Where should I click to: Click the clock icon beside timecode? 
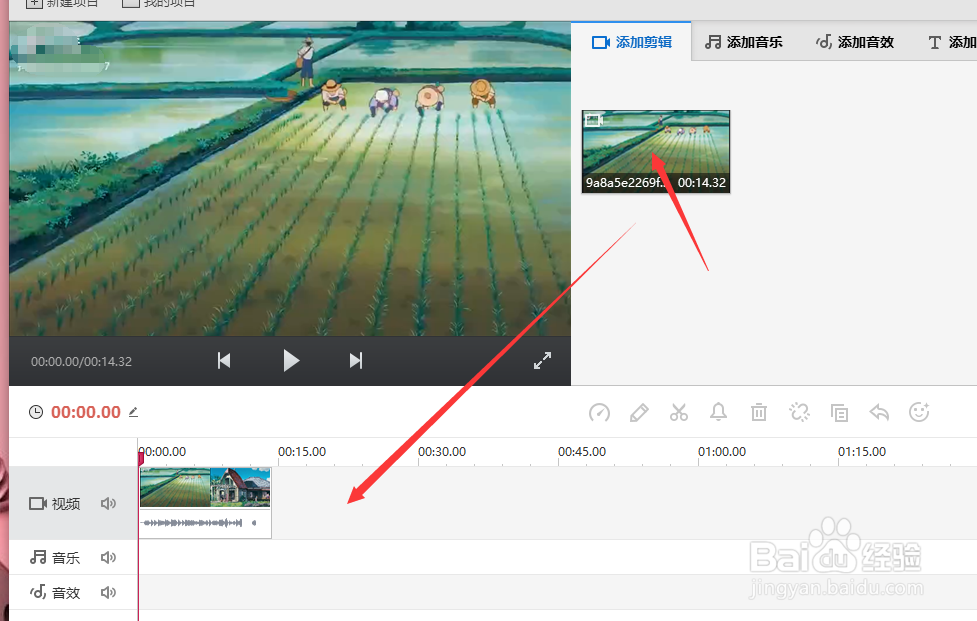click(x=36, y=412)
